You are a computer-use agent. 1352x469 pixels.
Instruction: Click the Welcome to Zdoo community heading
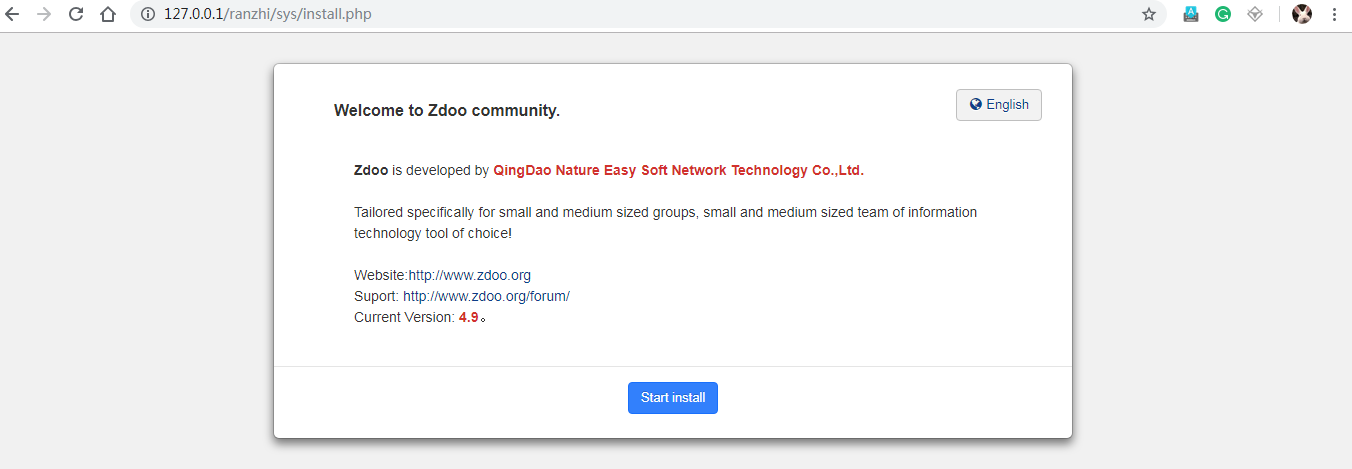click(446, 111)
